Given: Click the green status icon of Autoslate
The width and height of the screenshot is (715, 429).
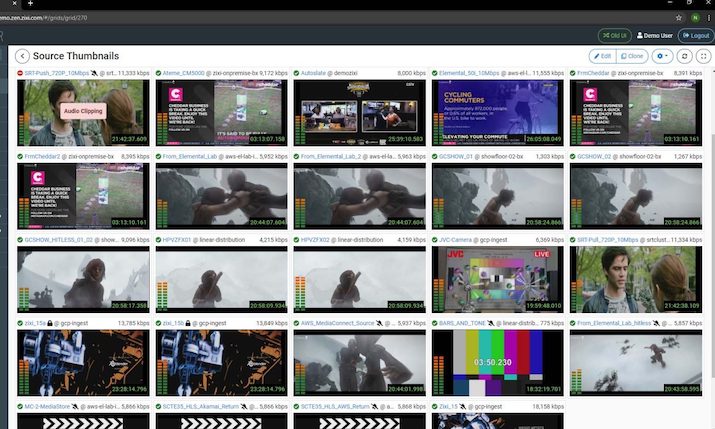Looking at the screenshot, I should (x=296, y=73).
